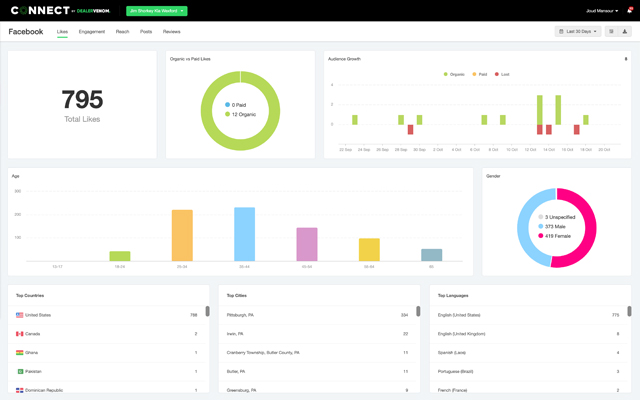Click the Top Cities list scrollbar
This screenshot has width=640, height=400.
click(x=418, y=311)
